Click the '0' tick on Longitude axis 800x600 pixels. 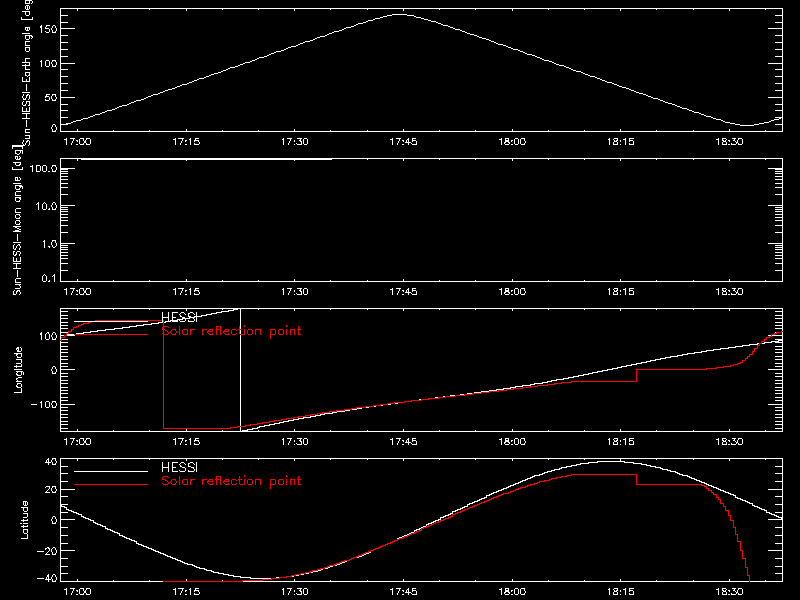pos(55,370)
